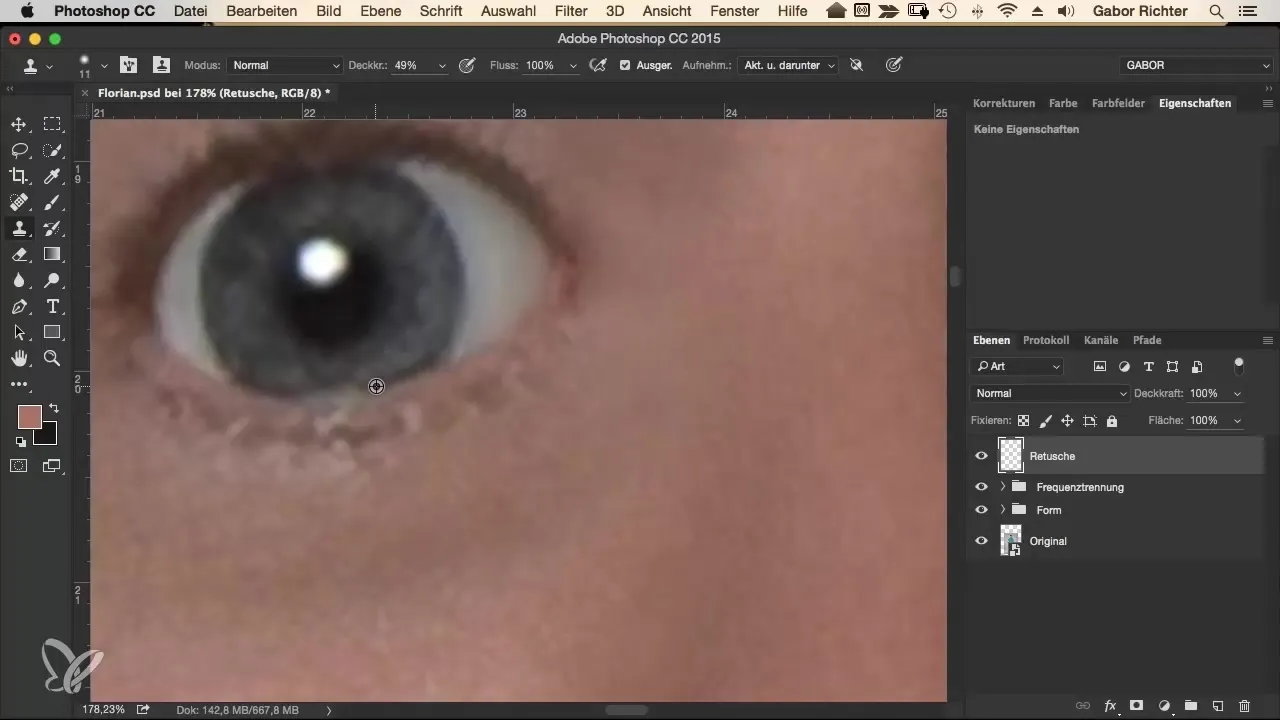Select the Eraser tool
Screen dimensions: 1280x720
point(19,255)
